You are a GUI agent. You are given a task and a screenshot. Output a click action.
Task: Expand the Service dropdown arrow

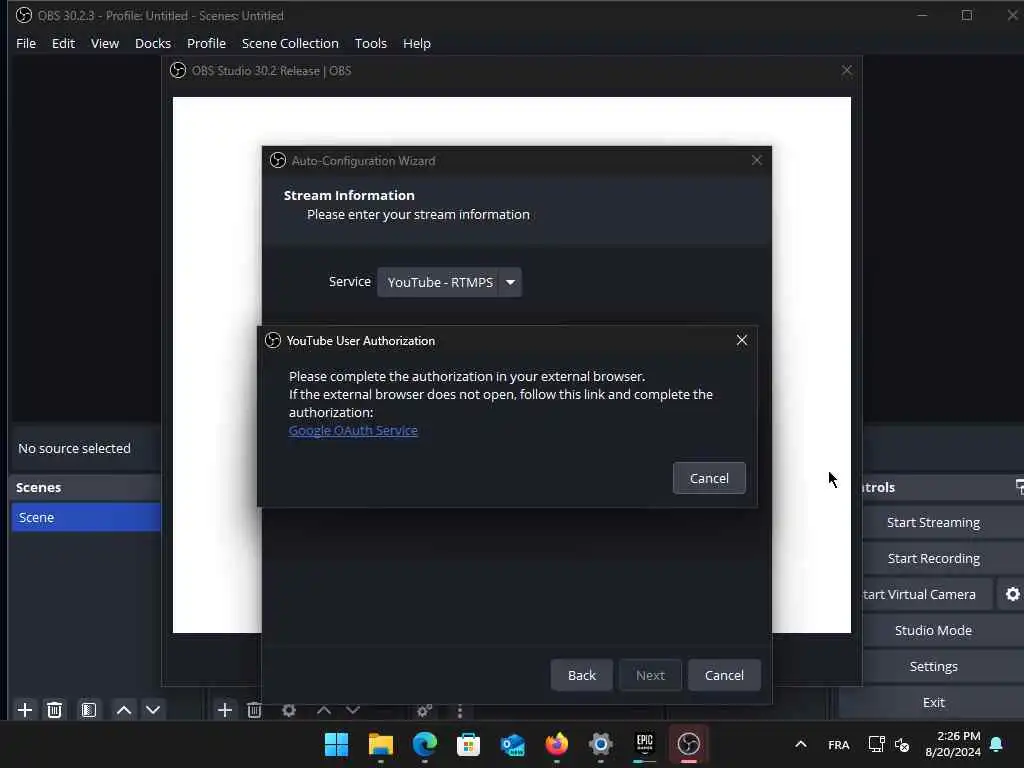pyautogui.click(x=510, y=282)
